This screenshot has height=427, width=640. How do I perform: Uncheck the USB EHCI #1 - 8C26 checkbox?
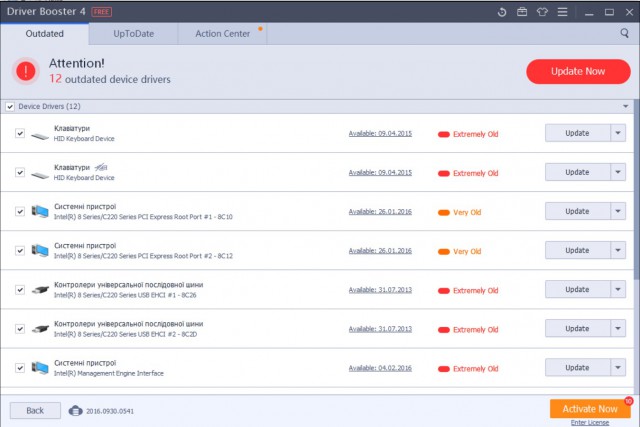[x=20, y=290]
